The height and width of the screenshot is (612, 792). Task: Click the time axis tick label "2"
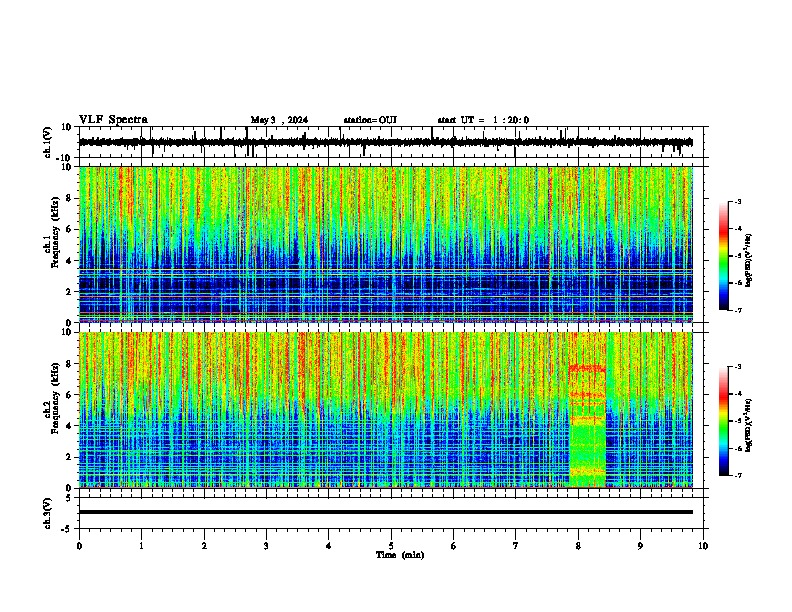coord(204,546)
